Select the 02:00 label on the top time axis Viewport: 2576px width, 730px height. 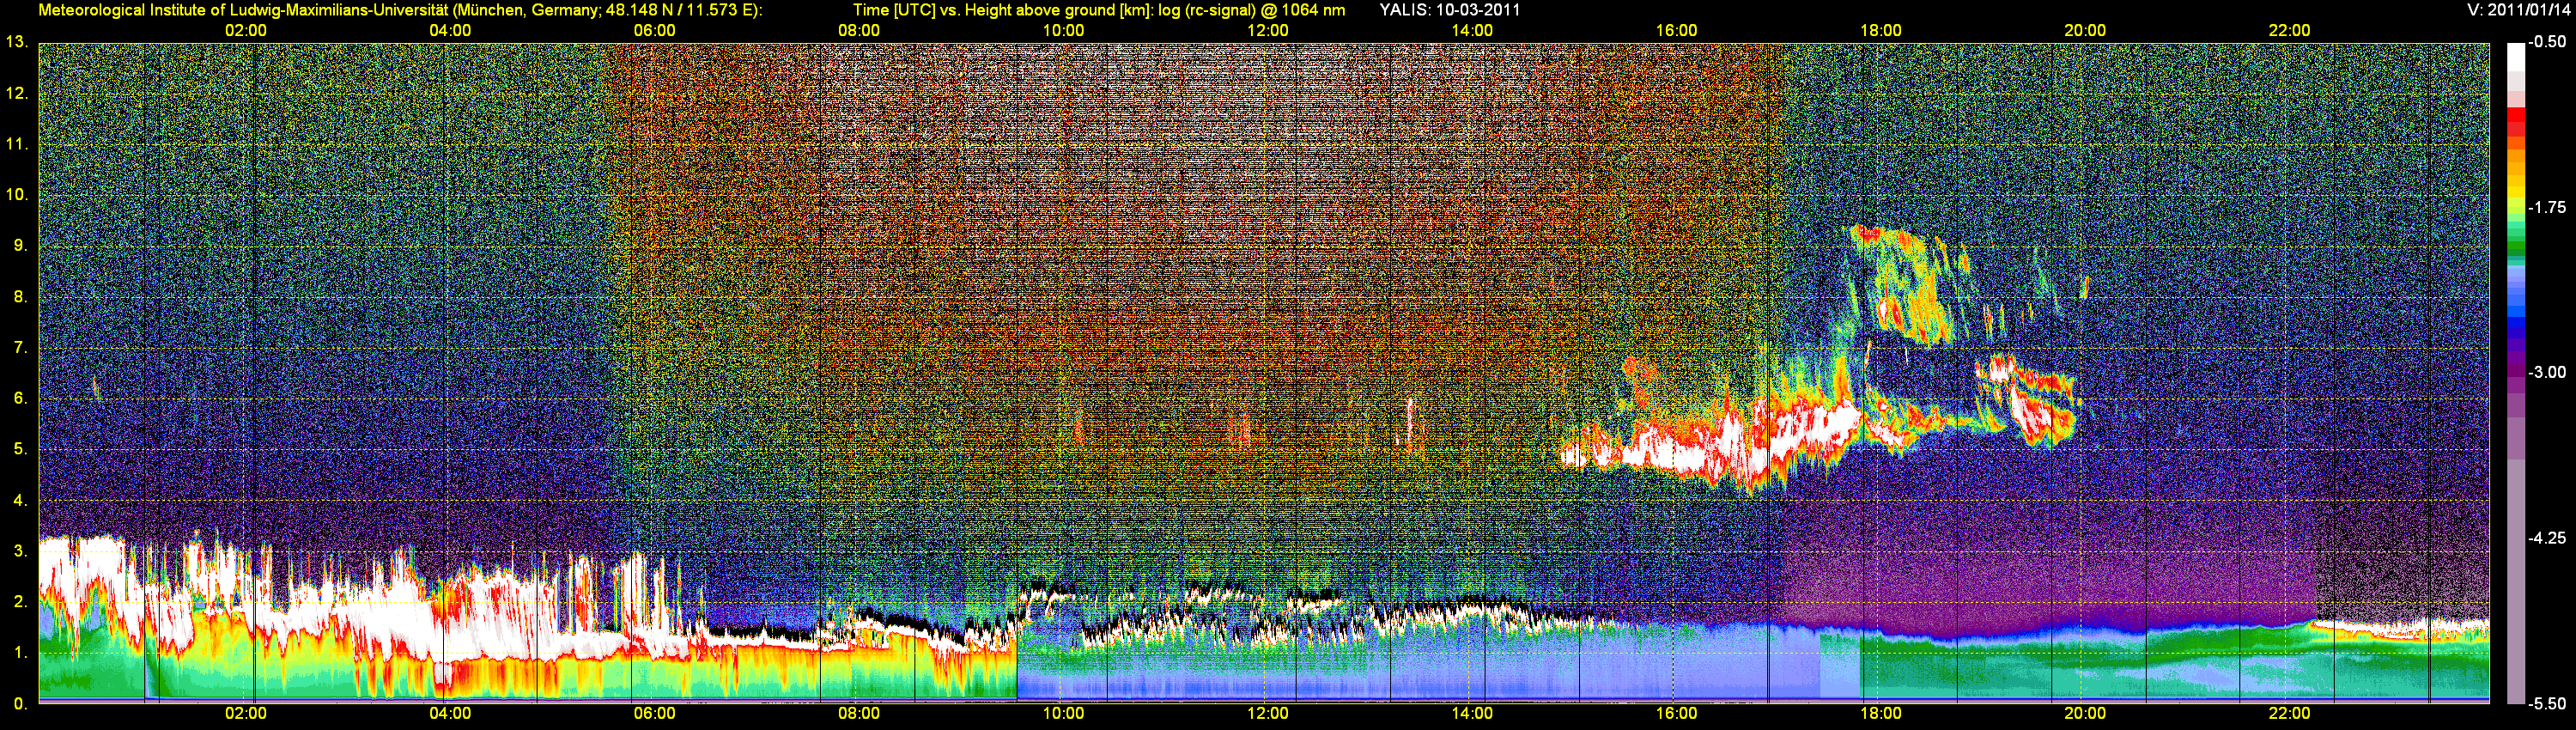click(246, 31)
